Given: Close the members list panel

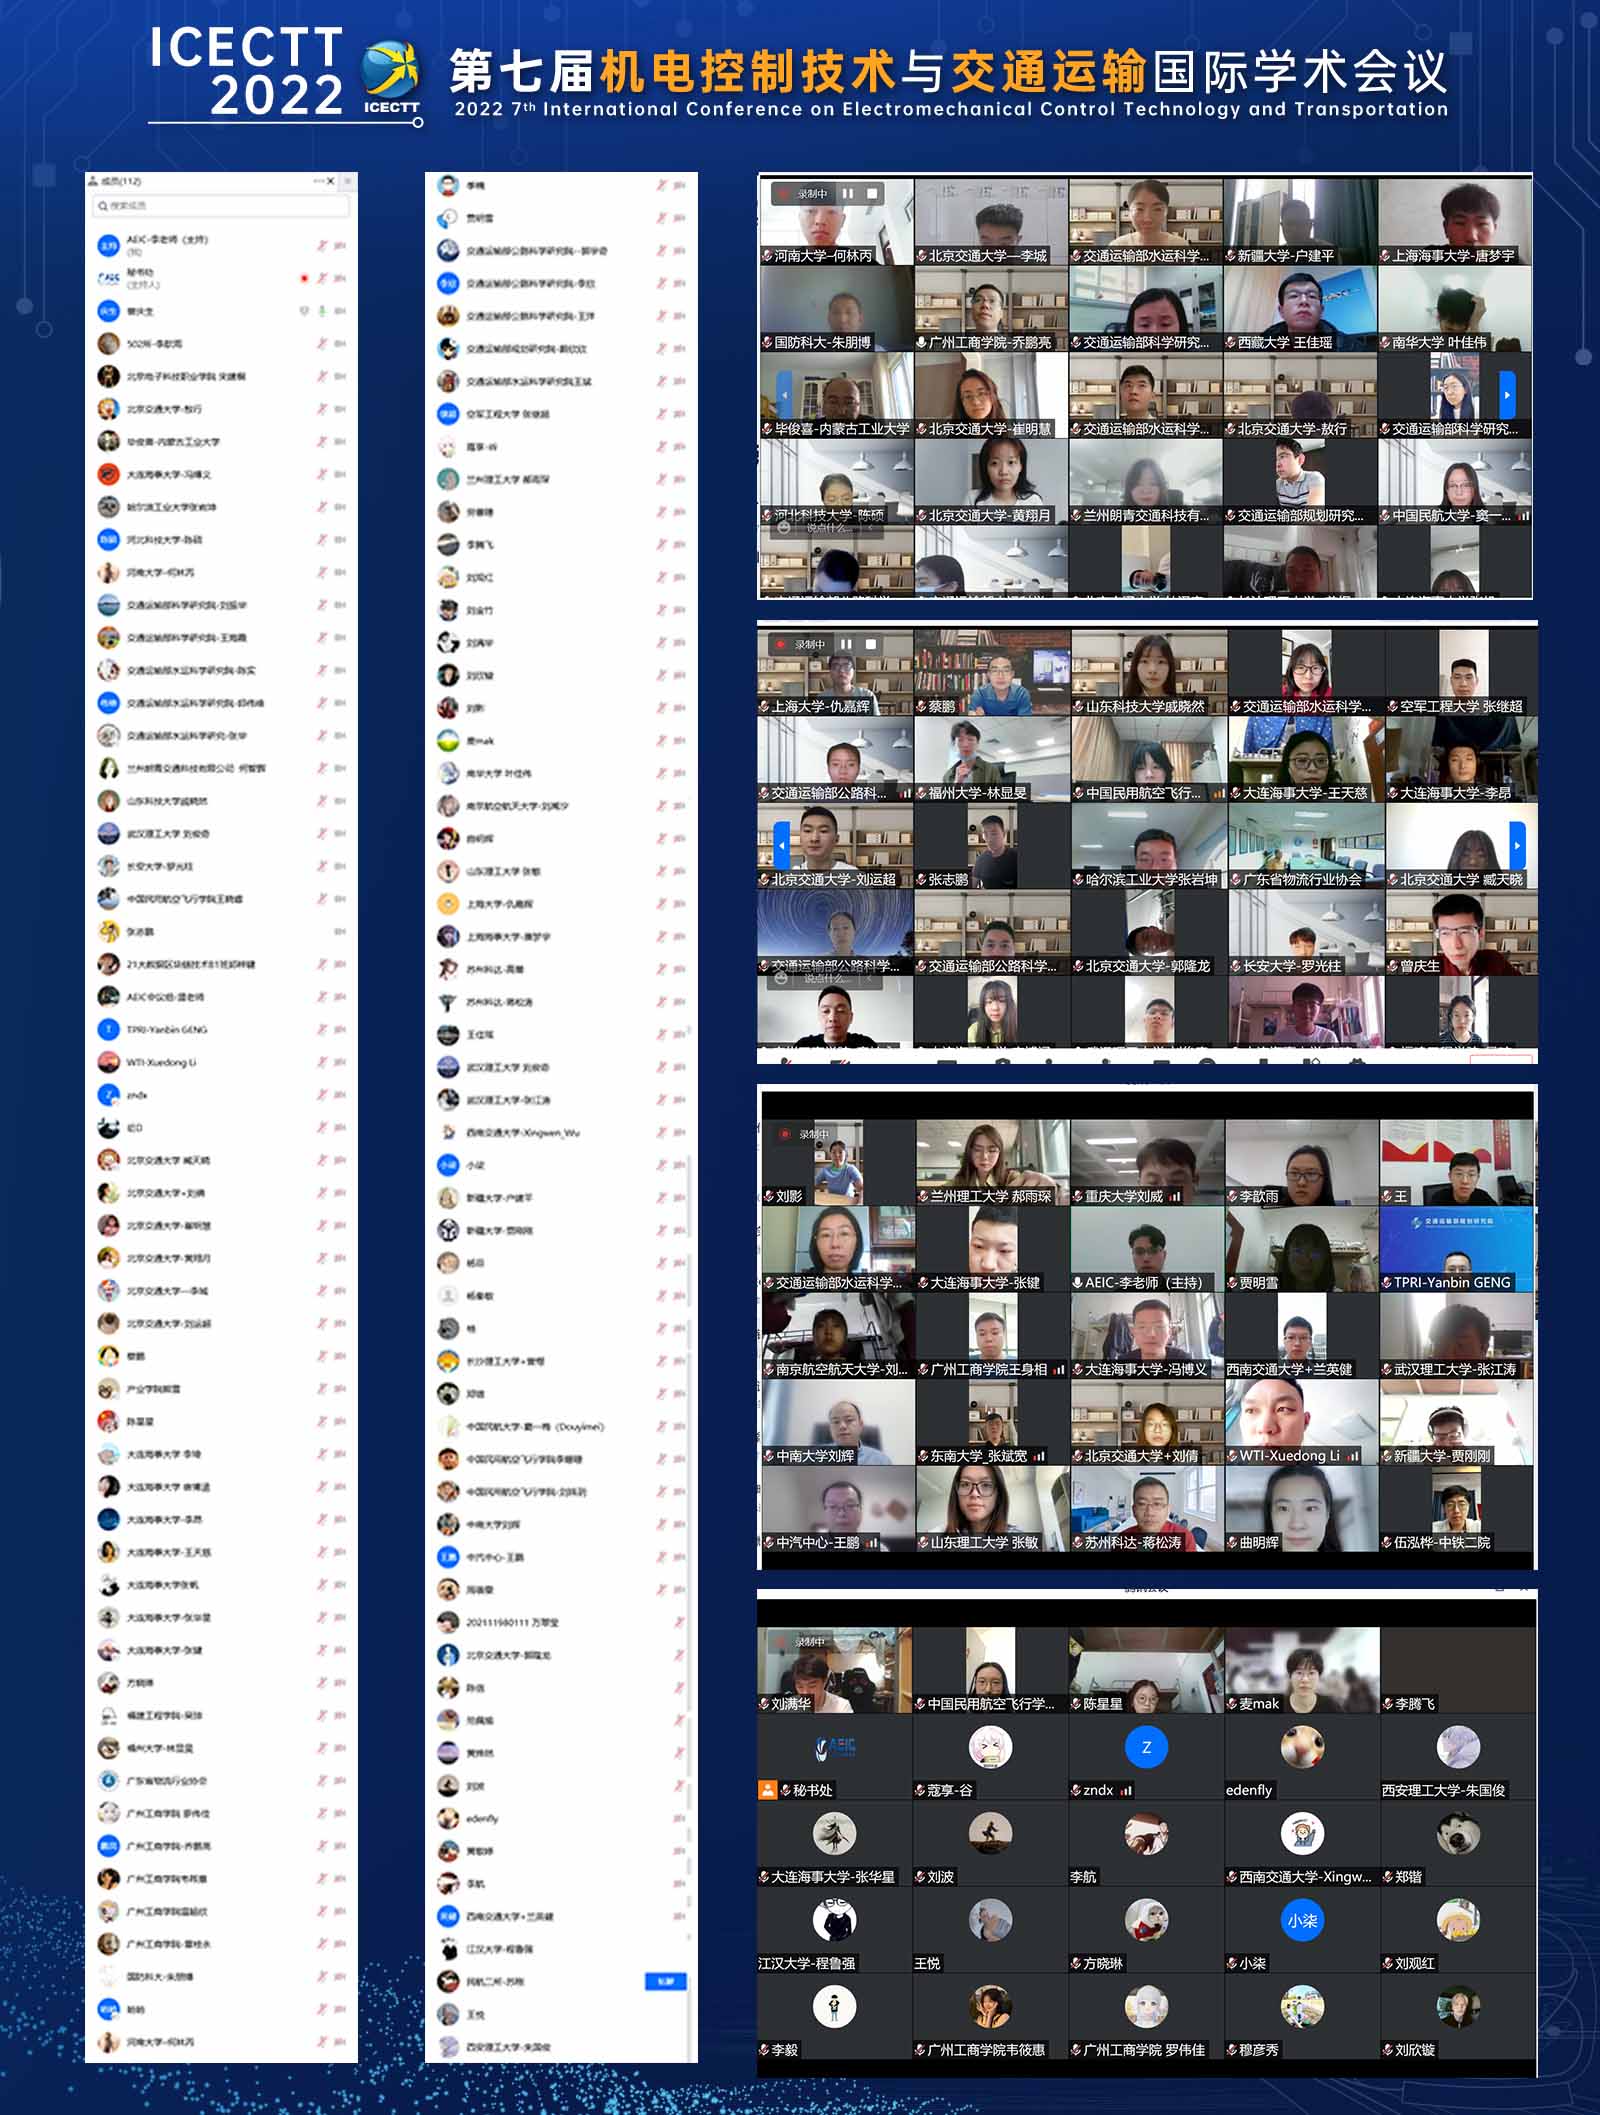Looking at the screenshot, I should [331, 181].
